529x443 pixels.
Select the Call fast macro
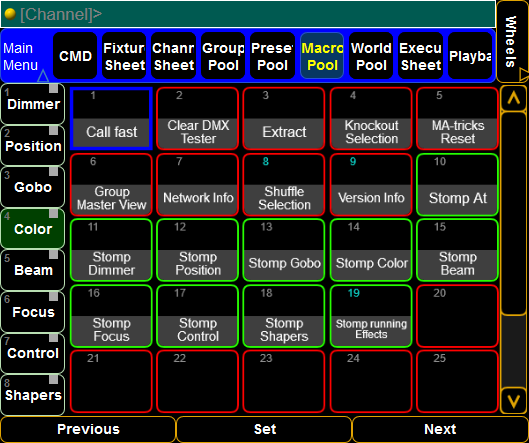tap(111, 118)
